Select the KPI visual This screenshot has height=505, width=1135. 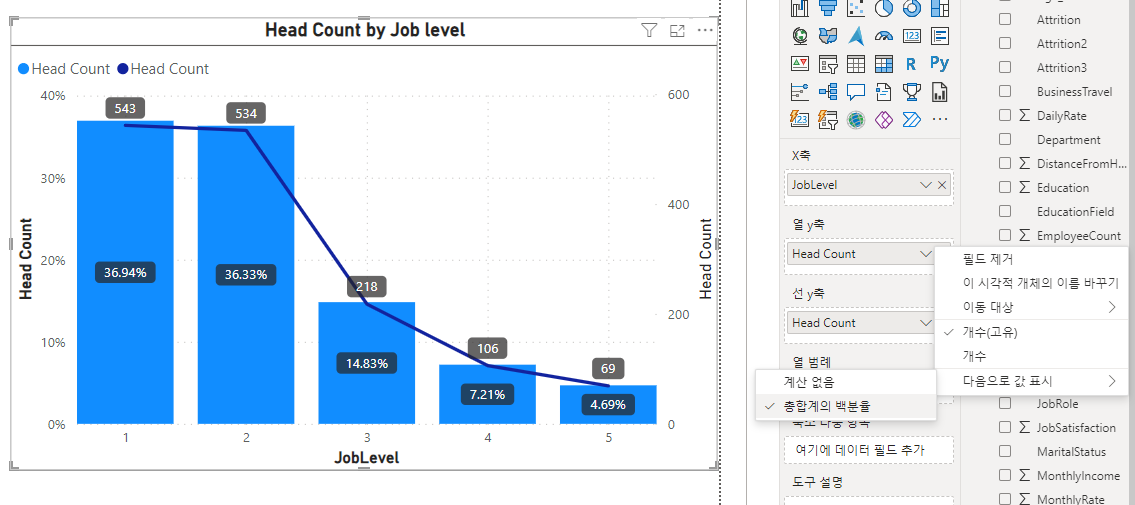pos(800,64)
